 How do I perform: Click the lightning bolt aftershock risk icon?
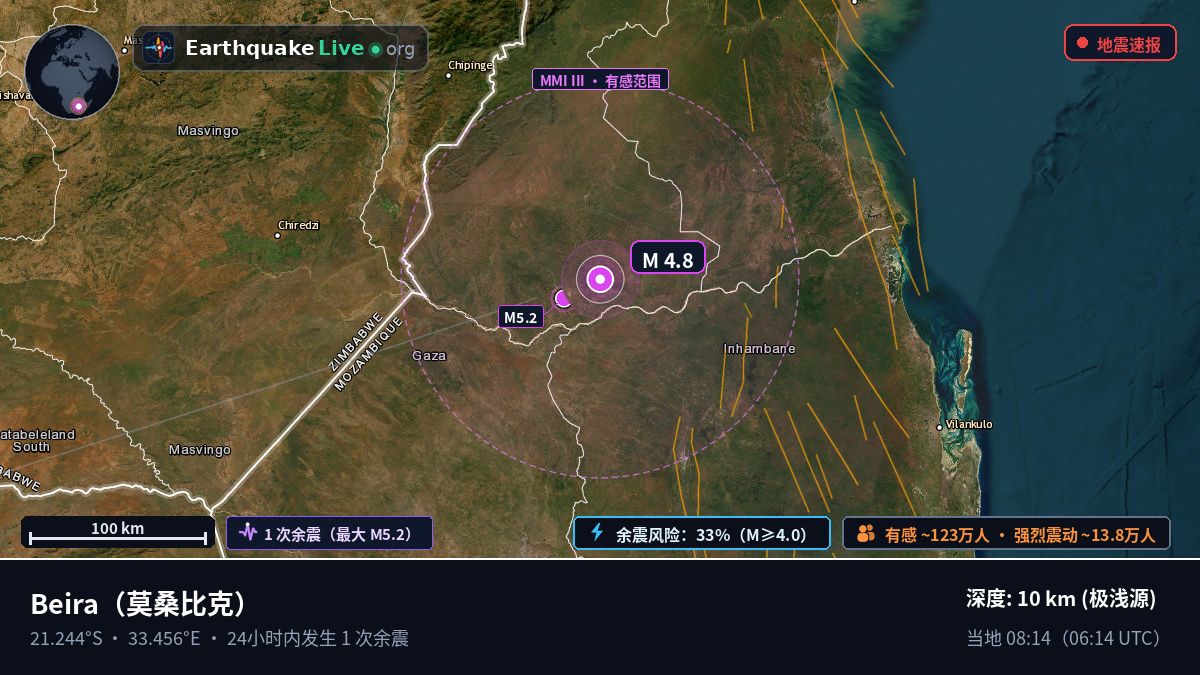[597, 533]
